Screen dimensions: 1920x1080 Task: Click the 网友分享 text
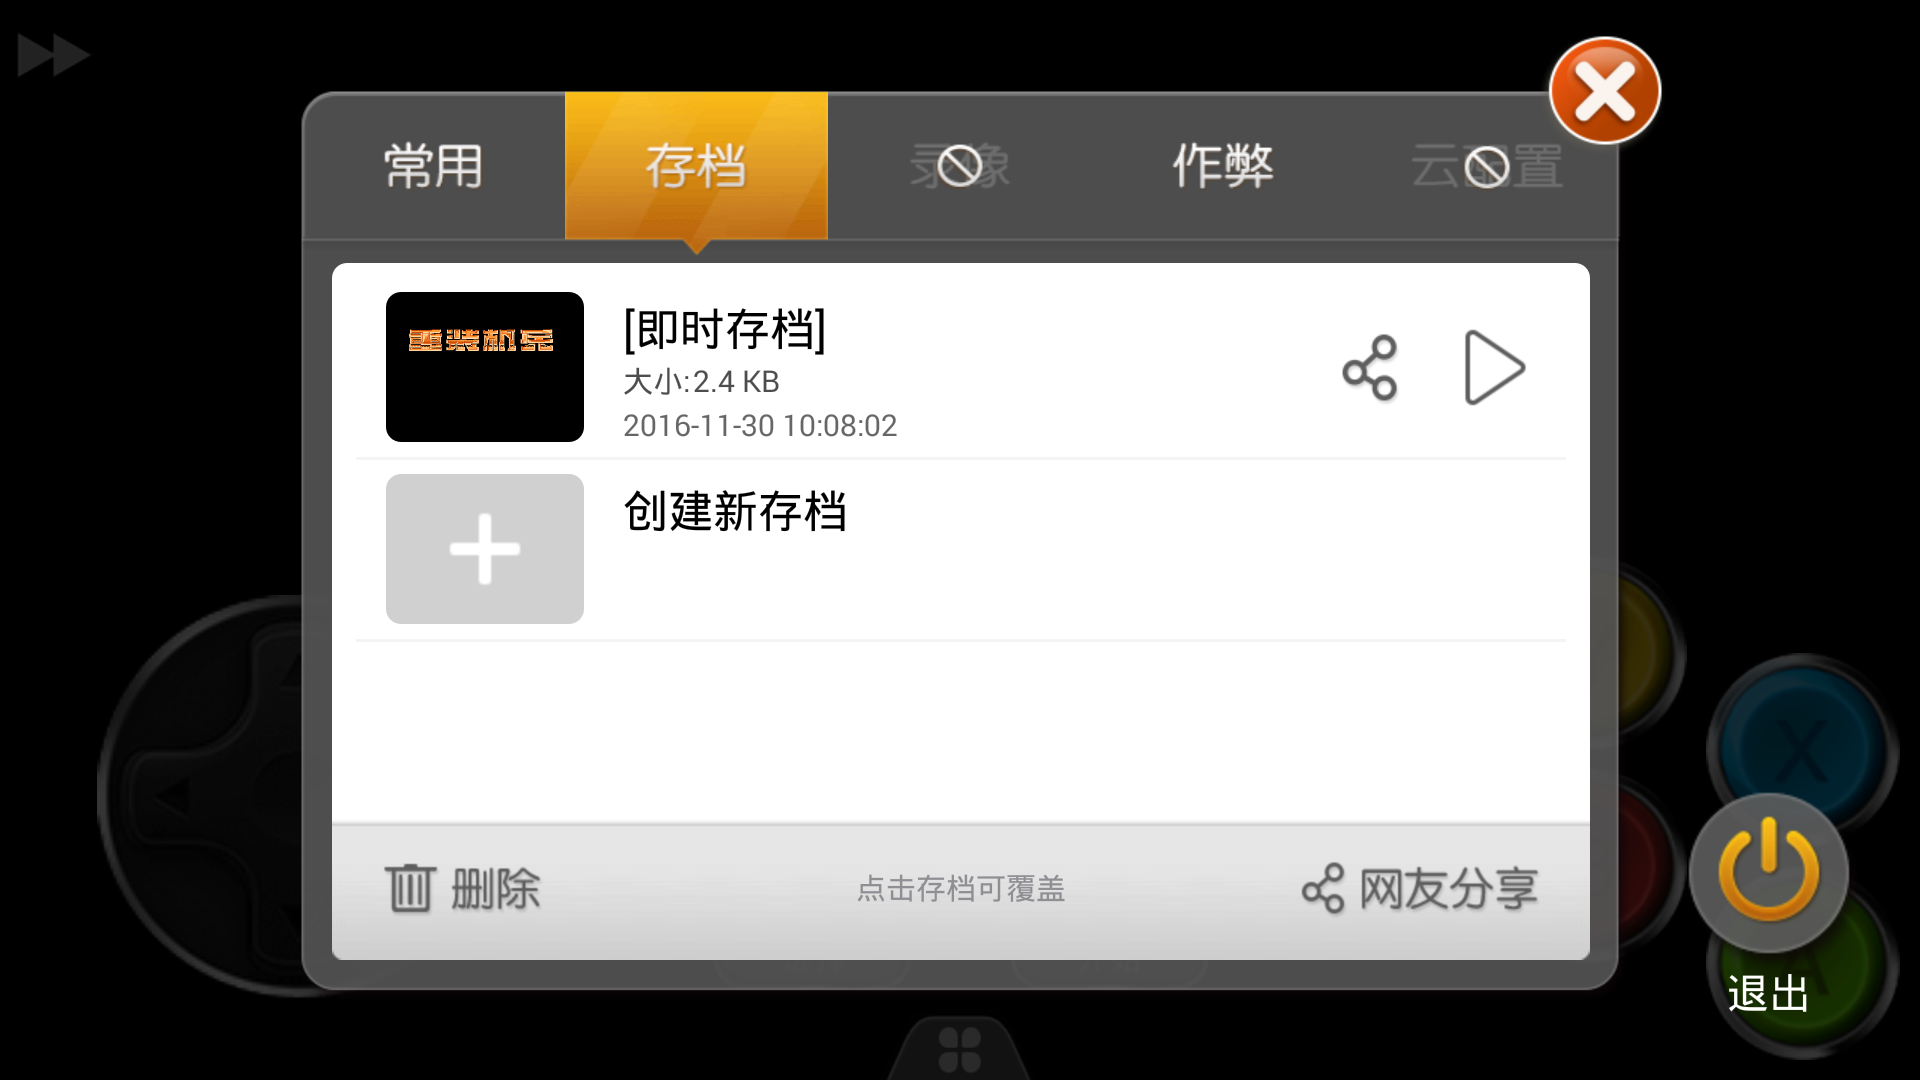pyautogui.click(x=1448, y=889)
